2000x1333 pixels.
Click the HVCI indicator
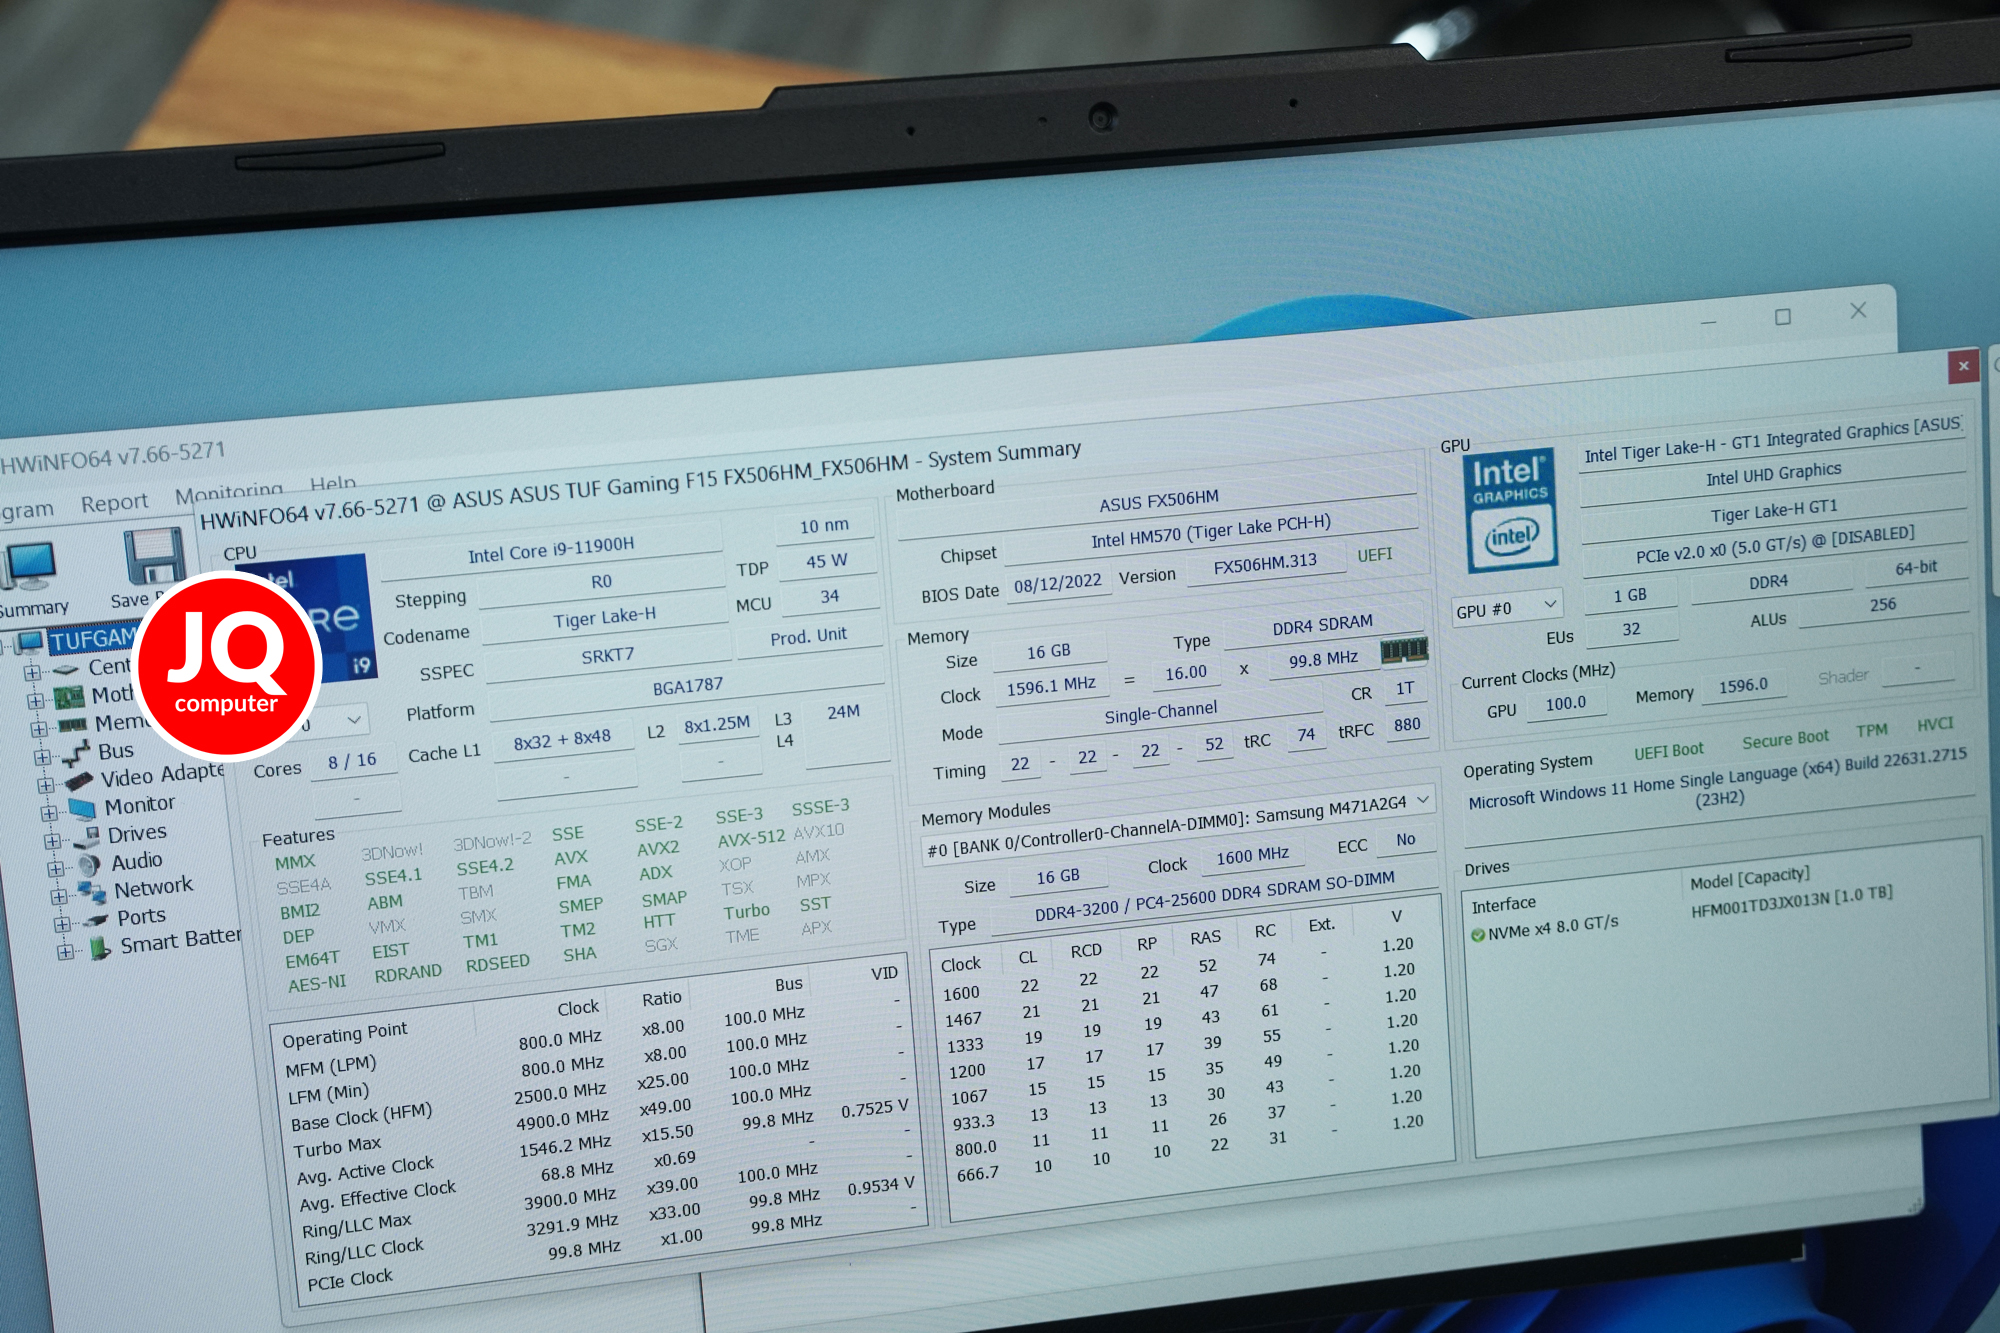(x=1934, y=724)
